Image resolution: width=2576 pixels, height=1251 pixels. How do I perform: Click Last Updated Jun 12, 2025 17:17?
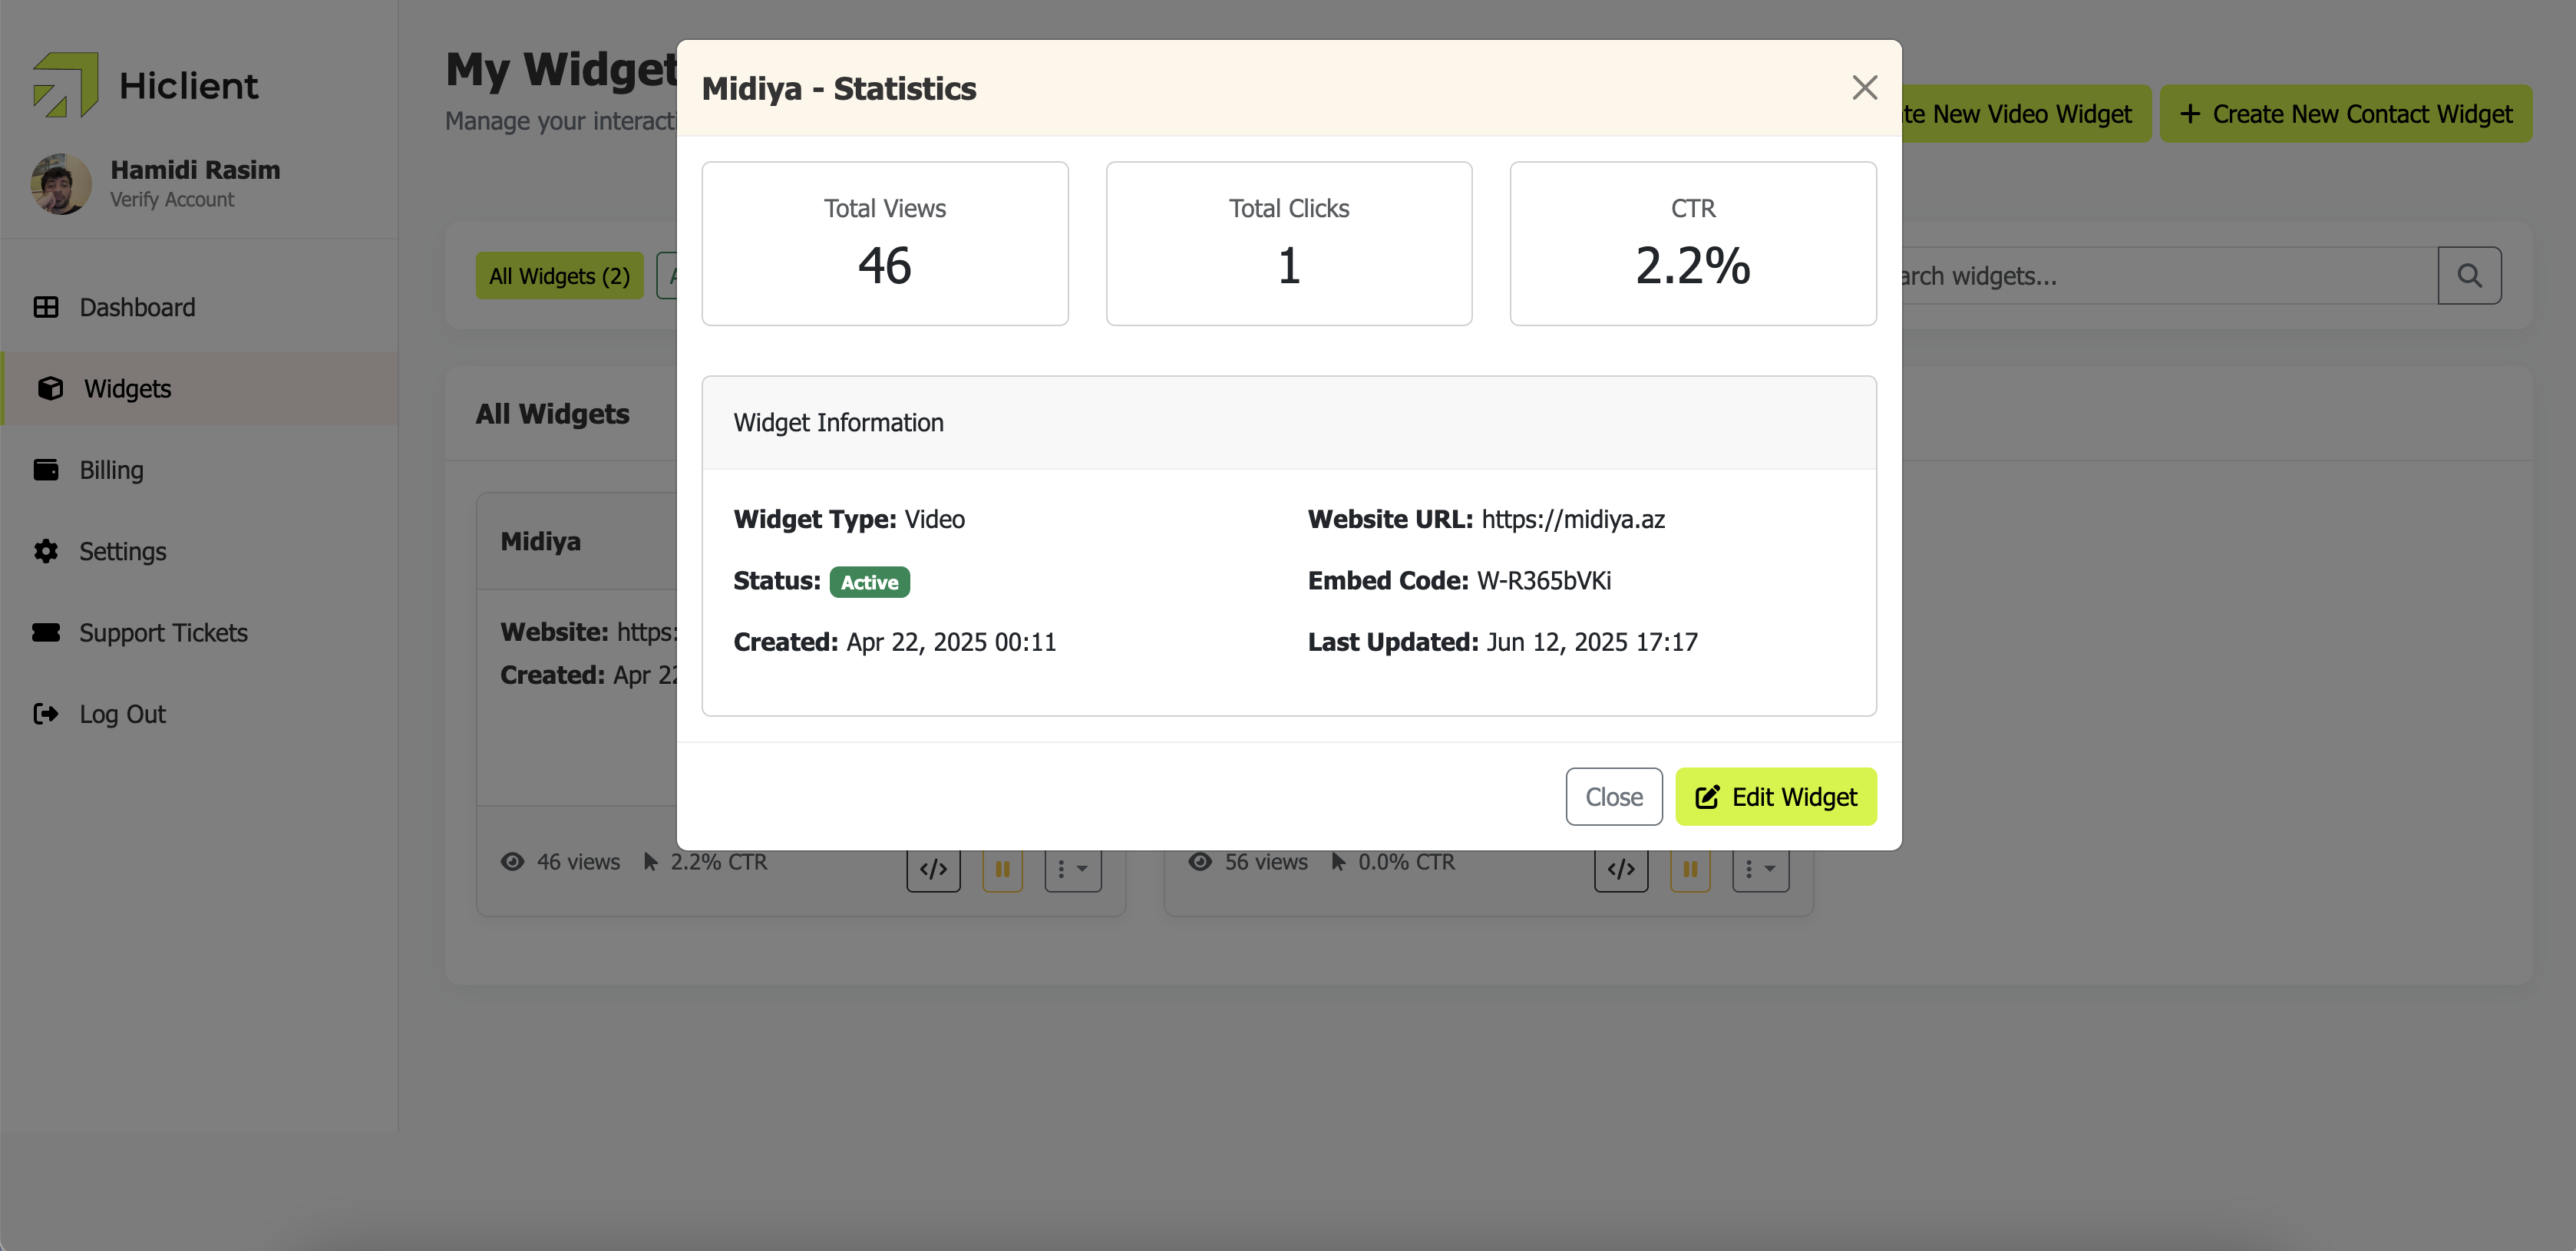(x=1592, y=642)
